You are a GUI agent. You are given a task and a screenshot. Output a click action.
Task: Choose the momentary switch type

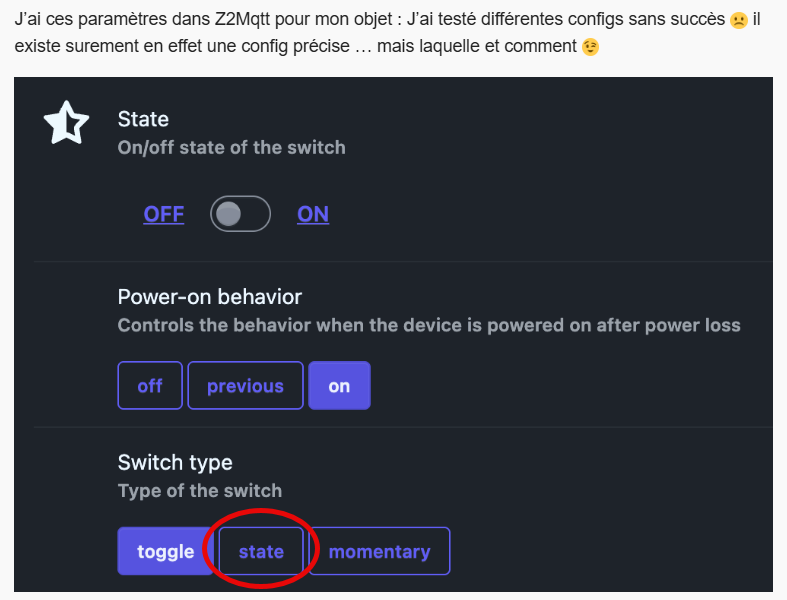379,551
